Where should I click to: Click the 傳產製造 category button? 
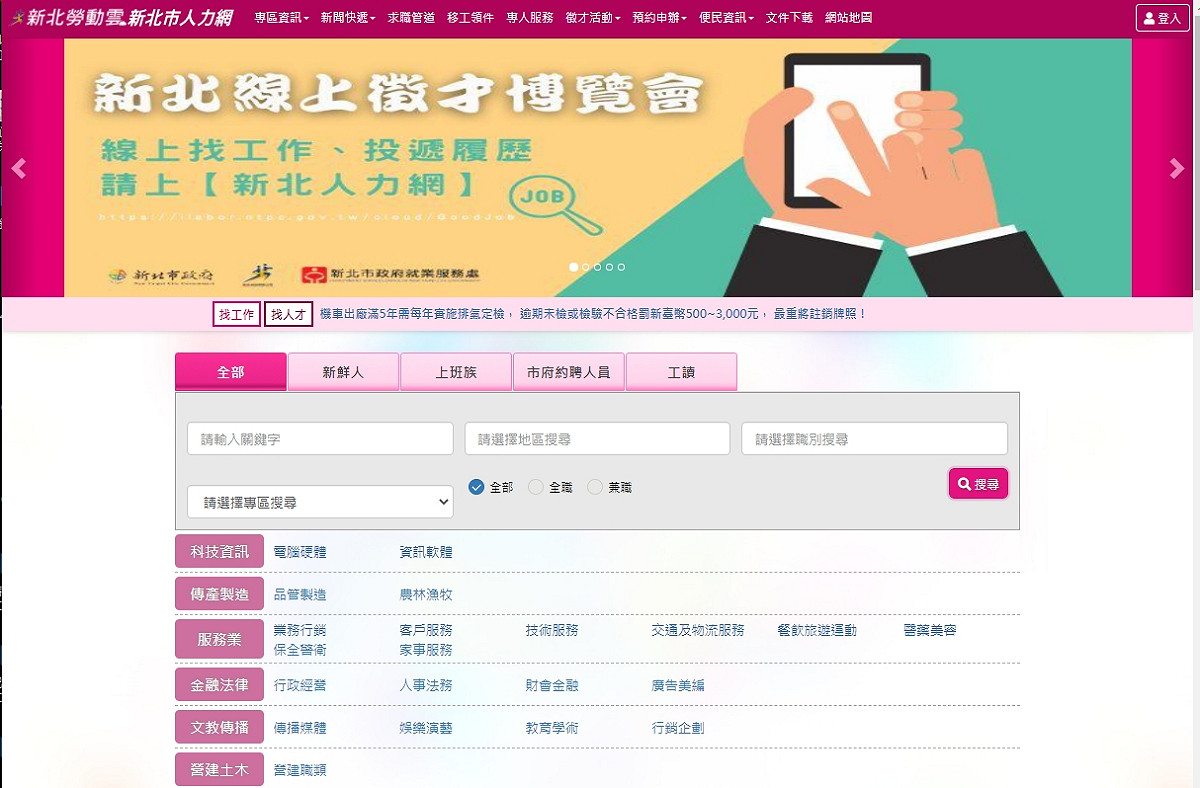click(x=219, y=594)
